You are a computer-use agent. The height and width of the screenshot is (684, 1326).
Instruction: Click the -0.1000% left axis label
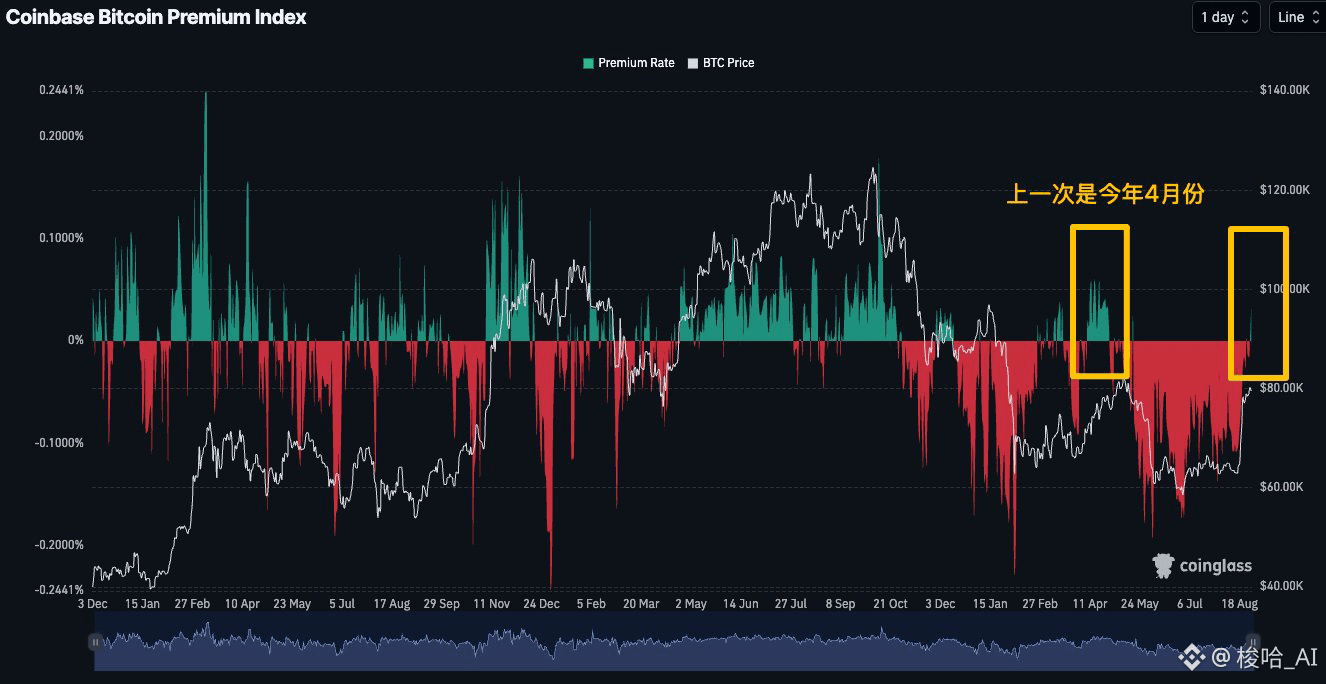pos(60,443)
